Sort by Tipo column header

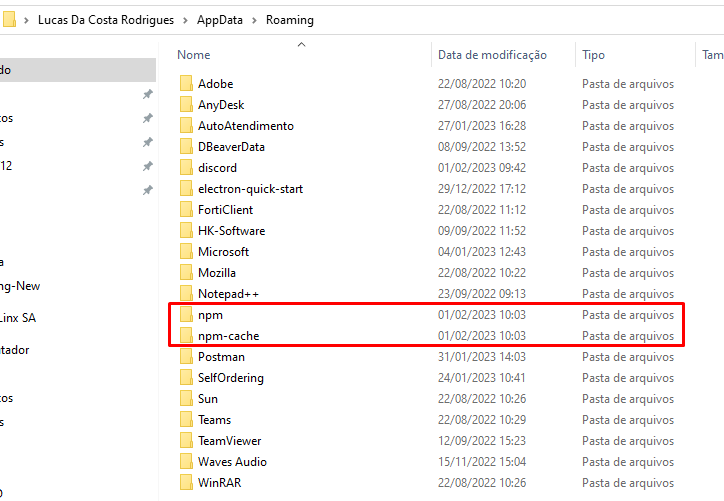(593, 55)
